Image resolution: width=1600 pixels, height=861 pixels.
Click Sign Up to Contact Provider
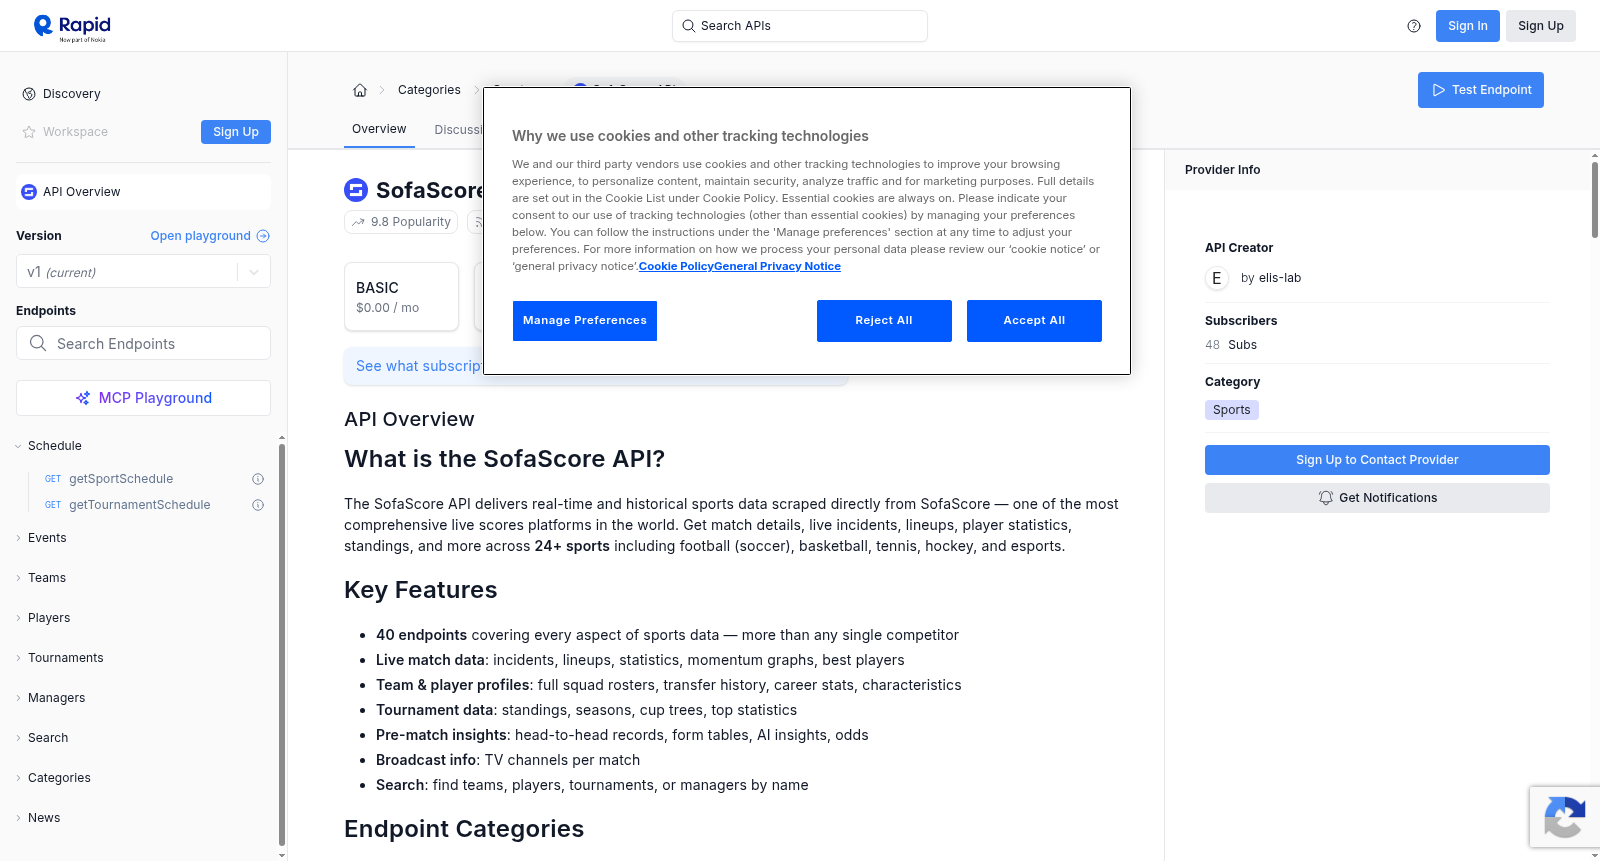pyautogui.click(x=1377, y=460)
